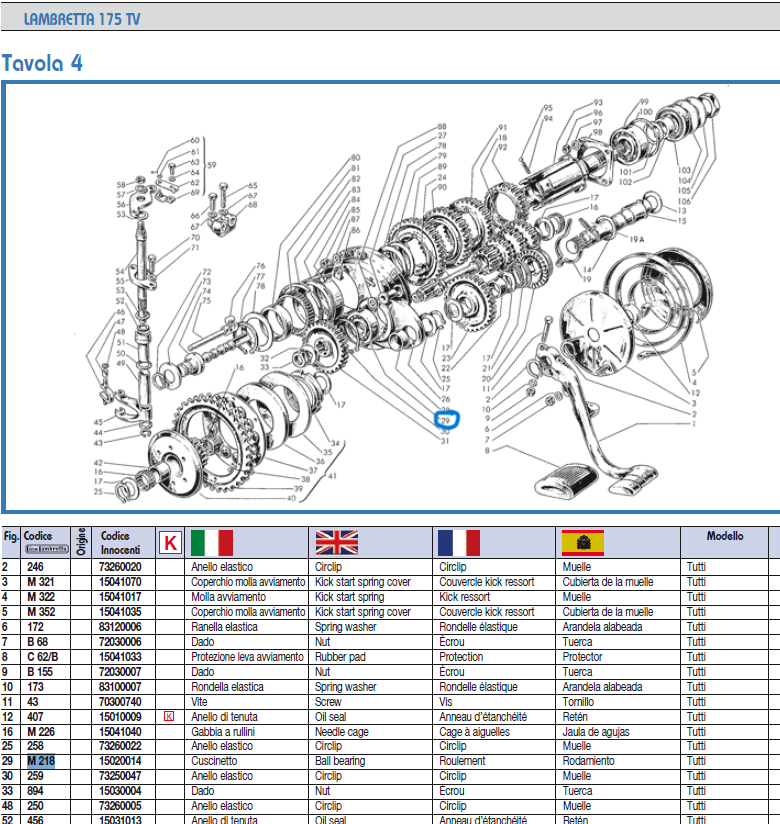Image resolution: width=780 pixels, height=824 pixels.
Task: Click the 'Ball bearing' cell
Action: pos(340,761)
